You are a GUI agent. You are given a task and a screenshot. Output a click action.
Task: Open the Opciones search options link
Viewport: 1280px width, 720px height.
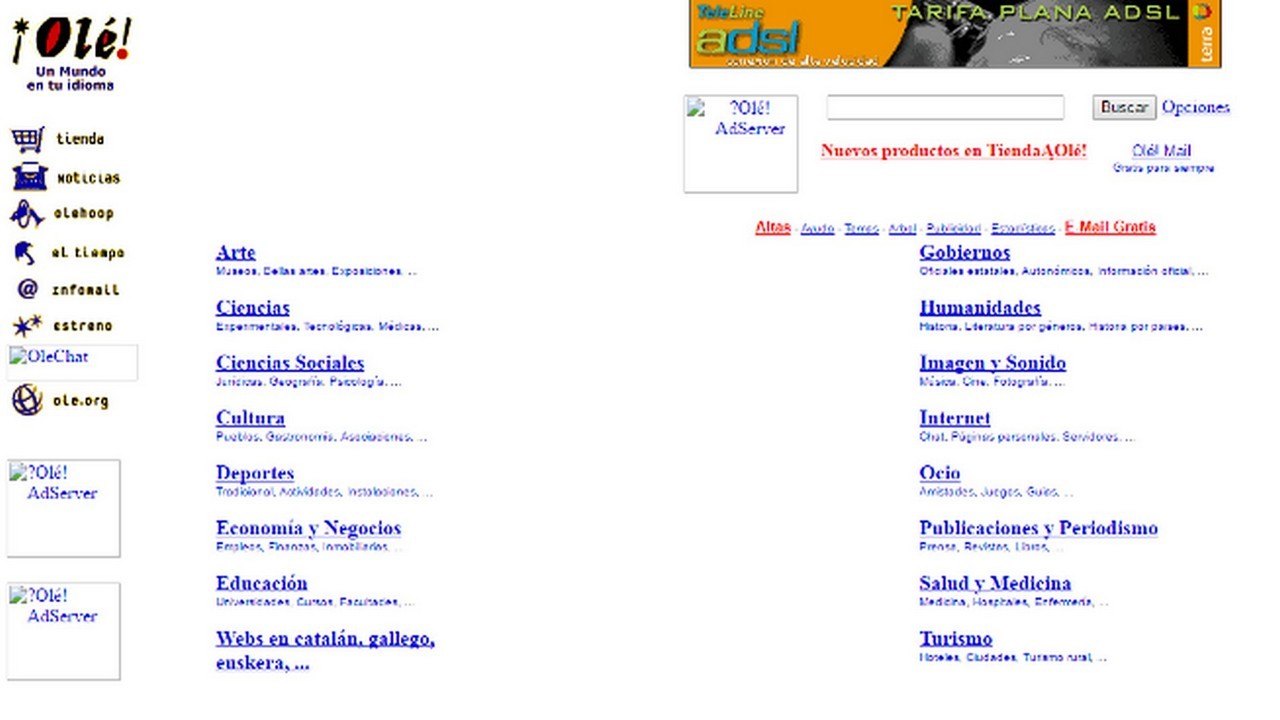[1196, 107]
